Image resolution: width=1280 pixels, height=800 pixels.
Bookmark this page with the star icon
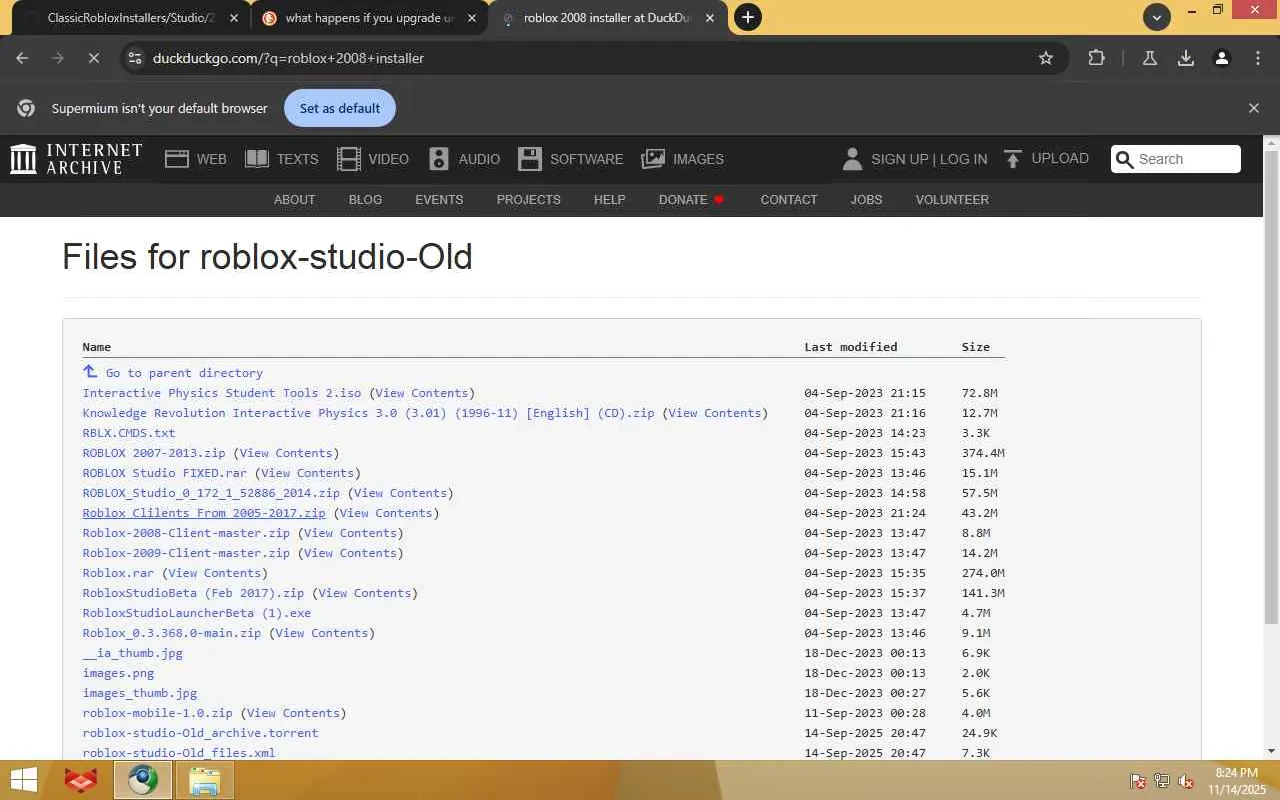pos(1046,58)
